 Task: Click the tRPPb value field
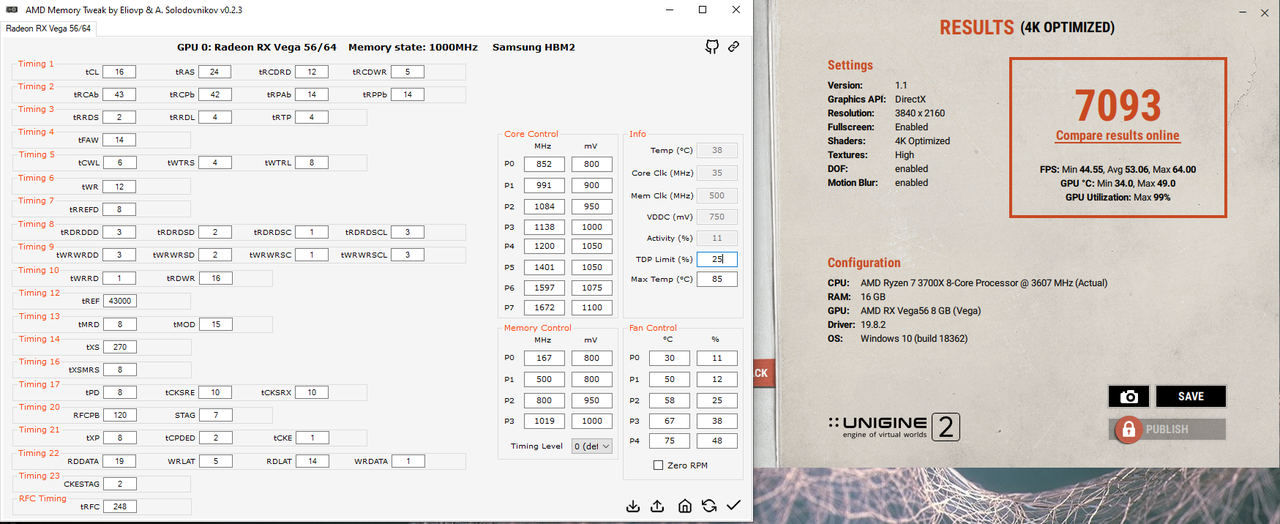(407, 94)
